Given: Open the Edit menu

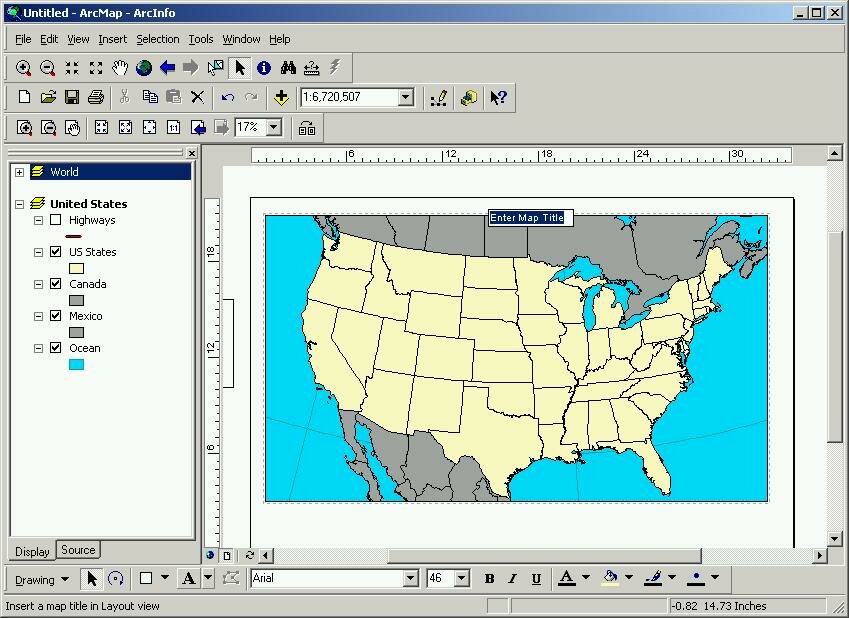Looking at the screenshot, I should (x=49, y=39).
